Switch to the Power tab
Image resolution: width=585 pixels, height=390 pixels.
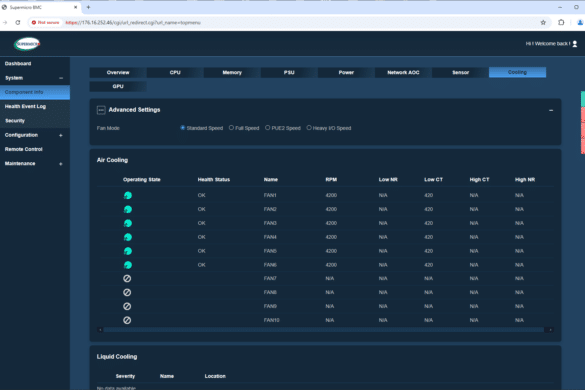[x=346, y=72]
